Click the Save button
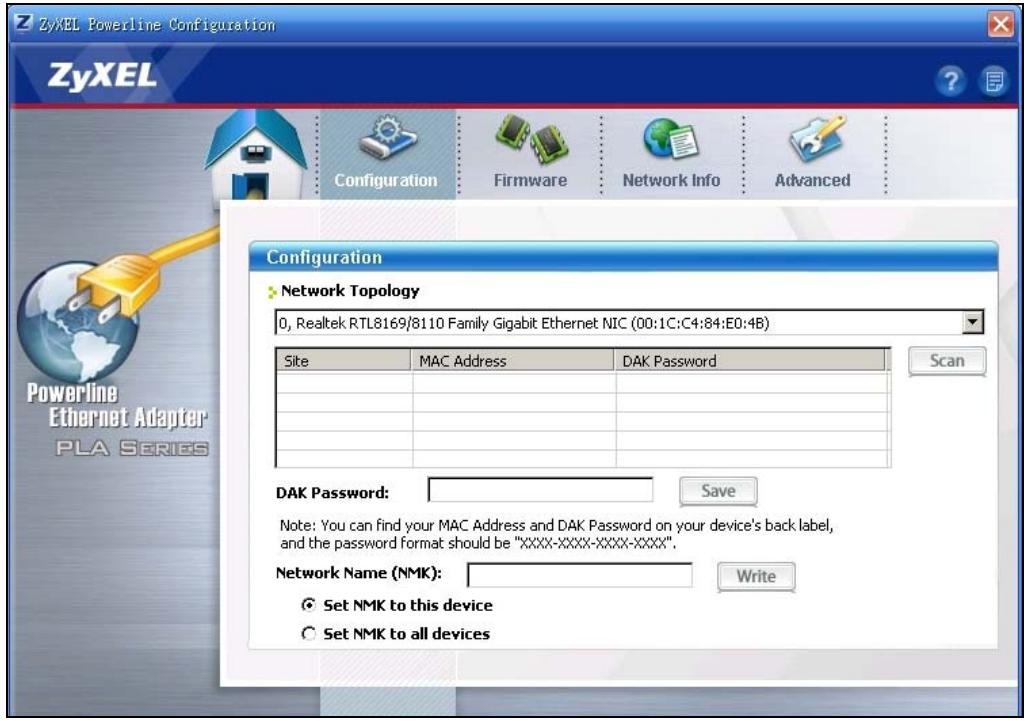 pos(718,491)
